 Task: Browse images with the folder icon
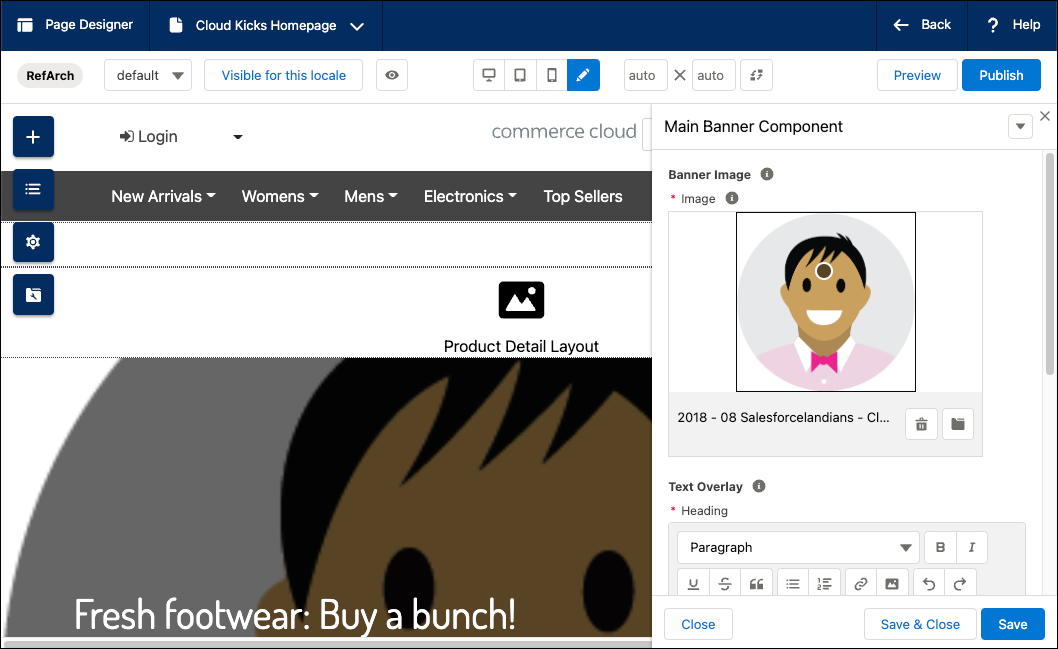(x=957, y=424)
